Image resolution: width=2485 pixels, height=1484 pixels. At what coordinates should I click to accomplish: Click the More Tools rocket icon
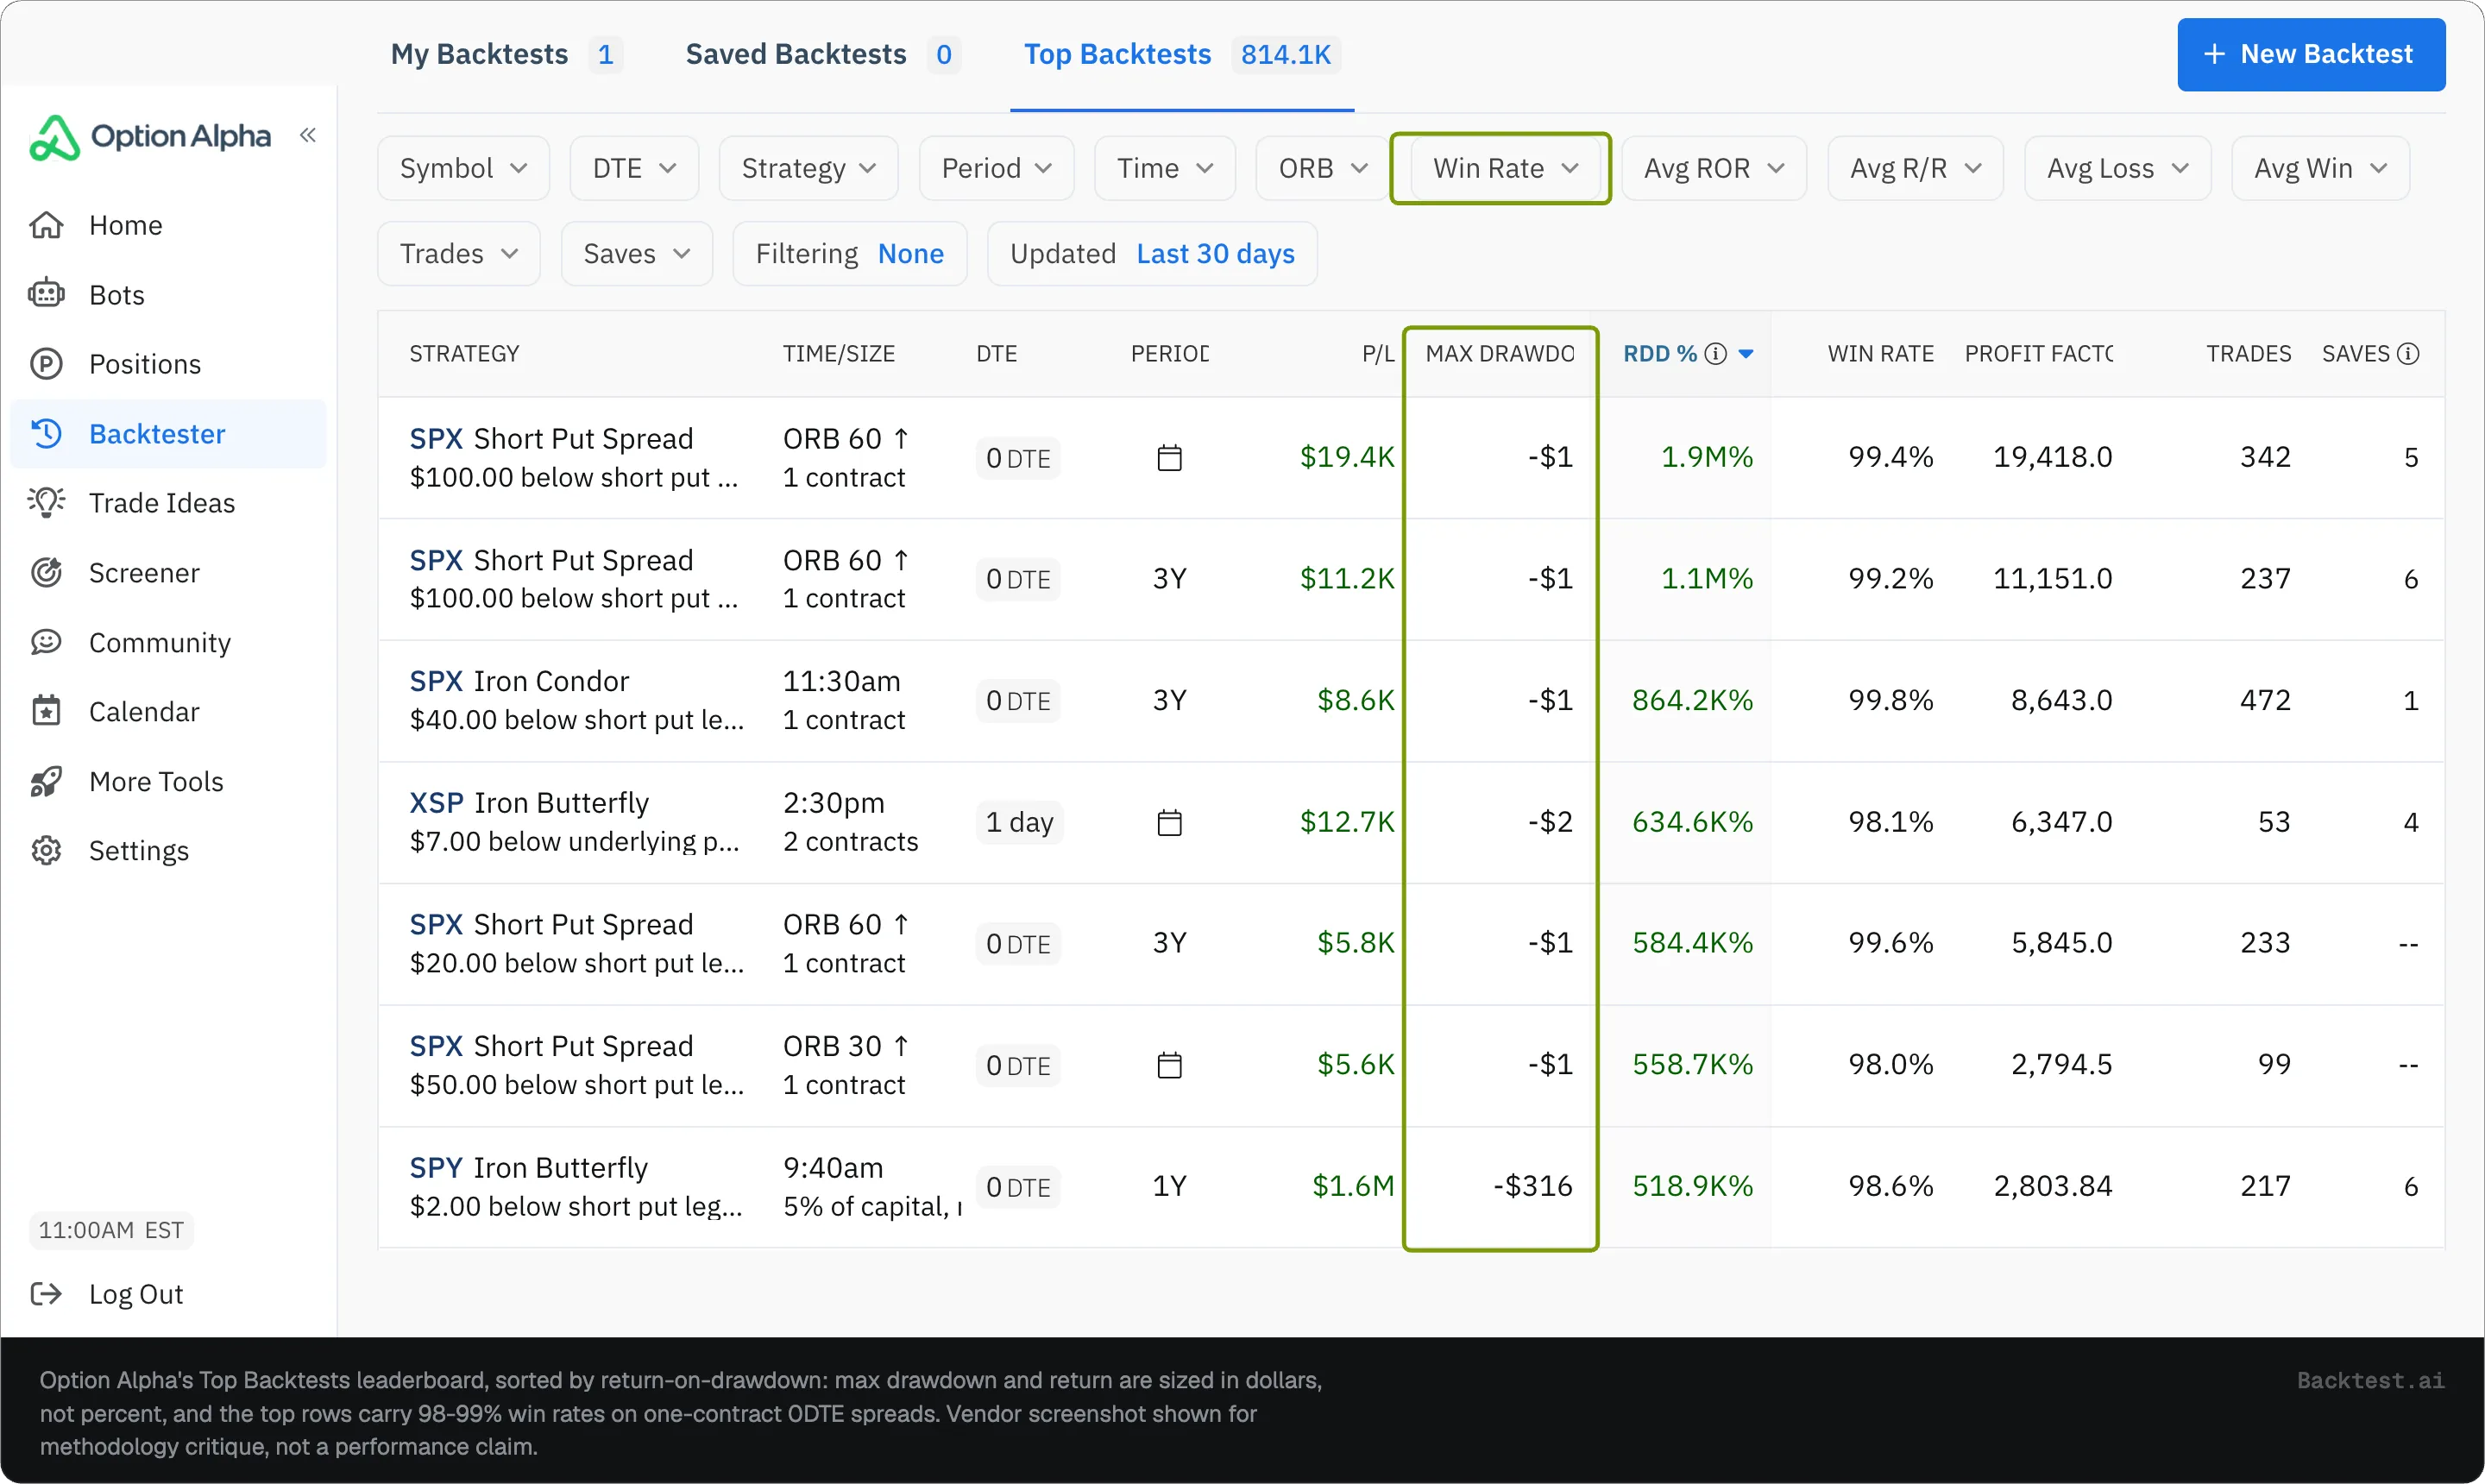[46, 781]
